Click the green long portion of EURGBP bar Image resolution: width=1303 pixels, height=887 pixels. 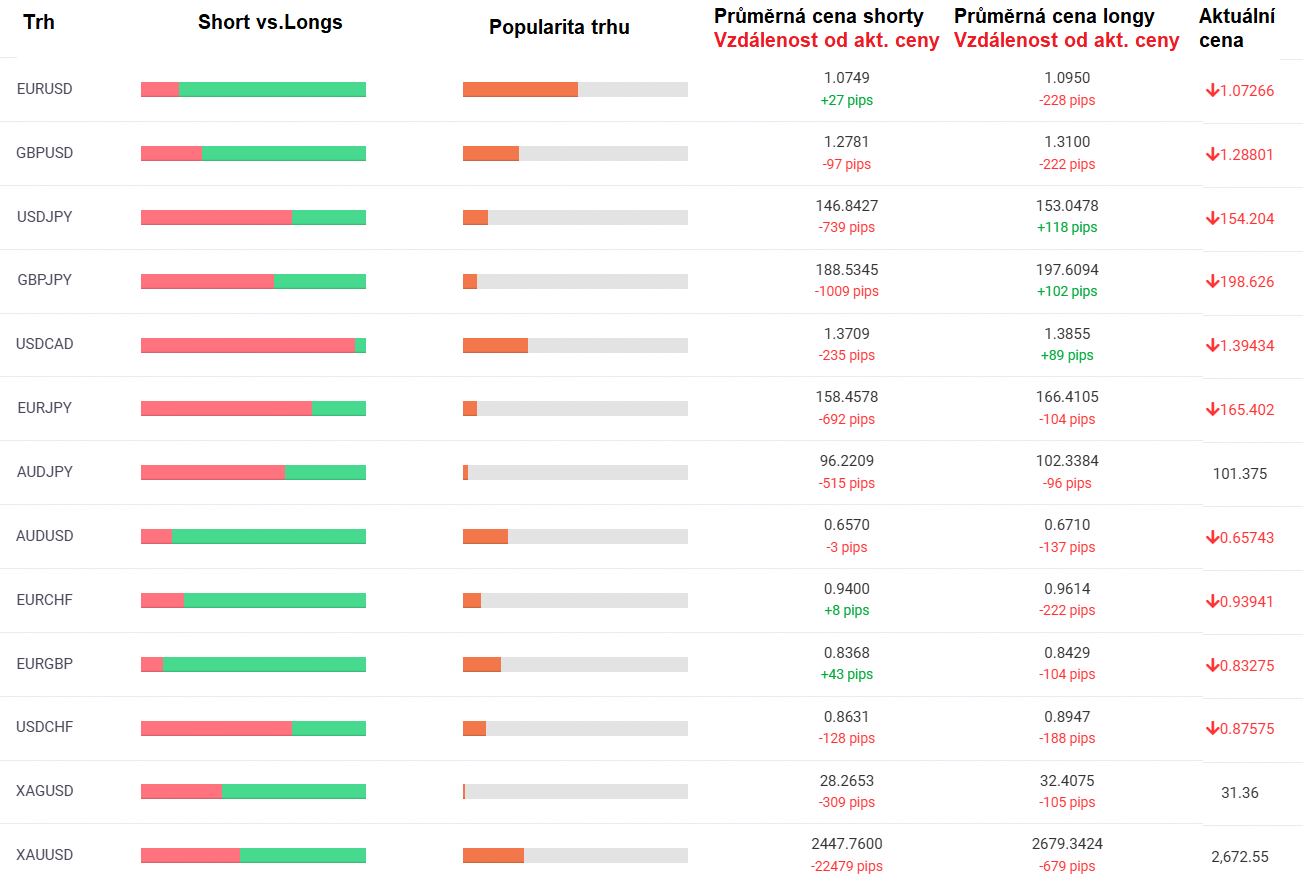point(264,664)
